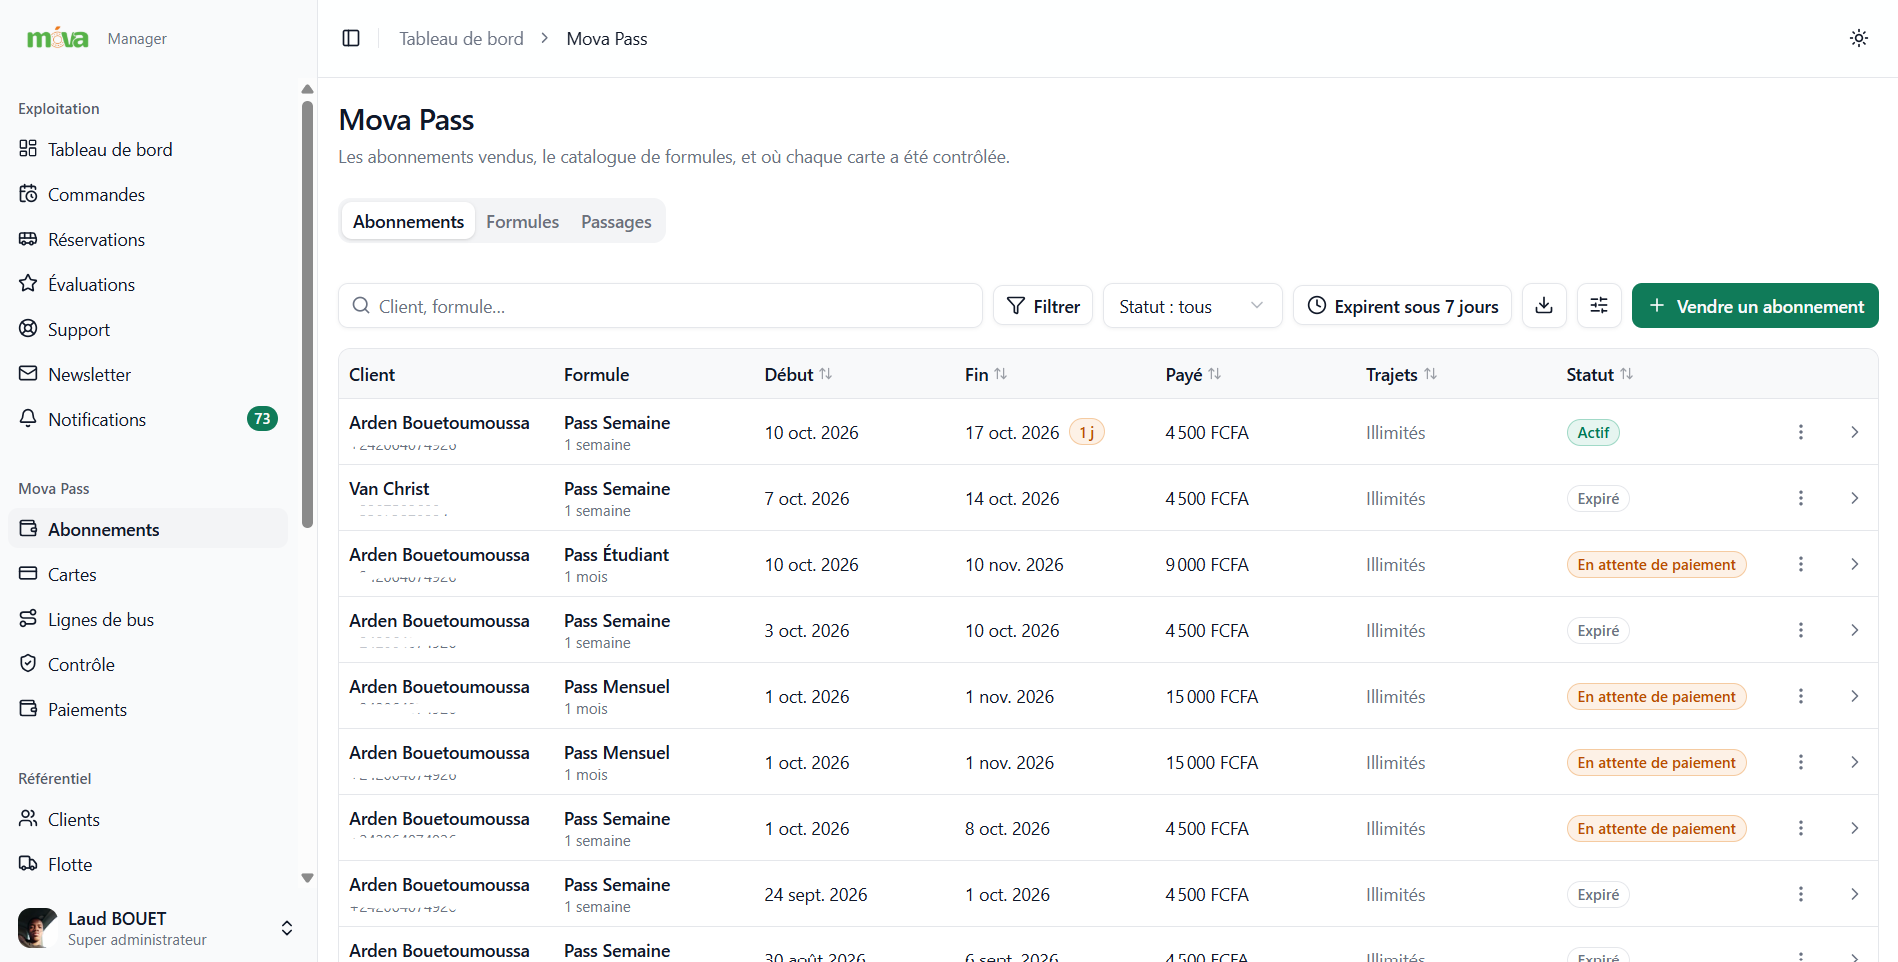Open Lignes de bus in sidebar
Screen dimensions: 1898x962
click(148, 619)
